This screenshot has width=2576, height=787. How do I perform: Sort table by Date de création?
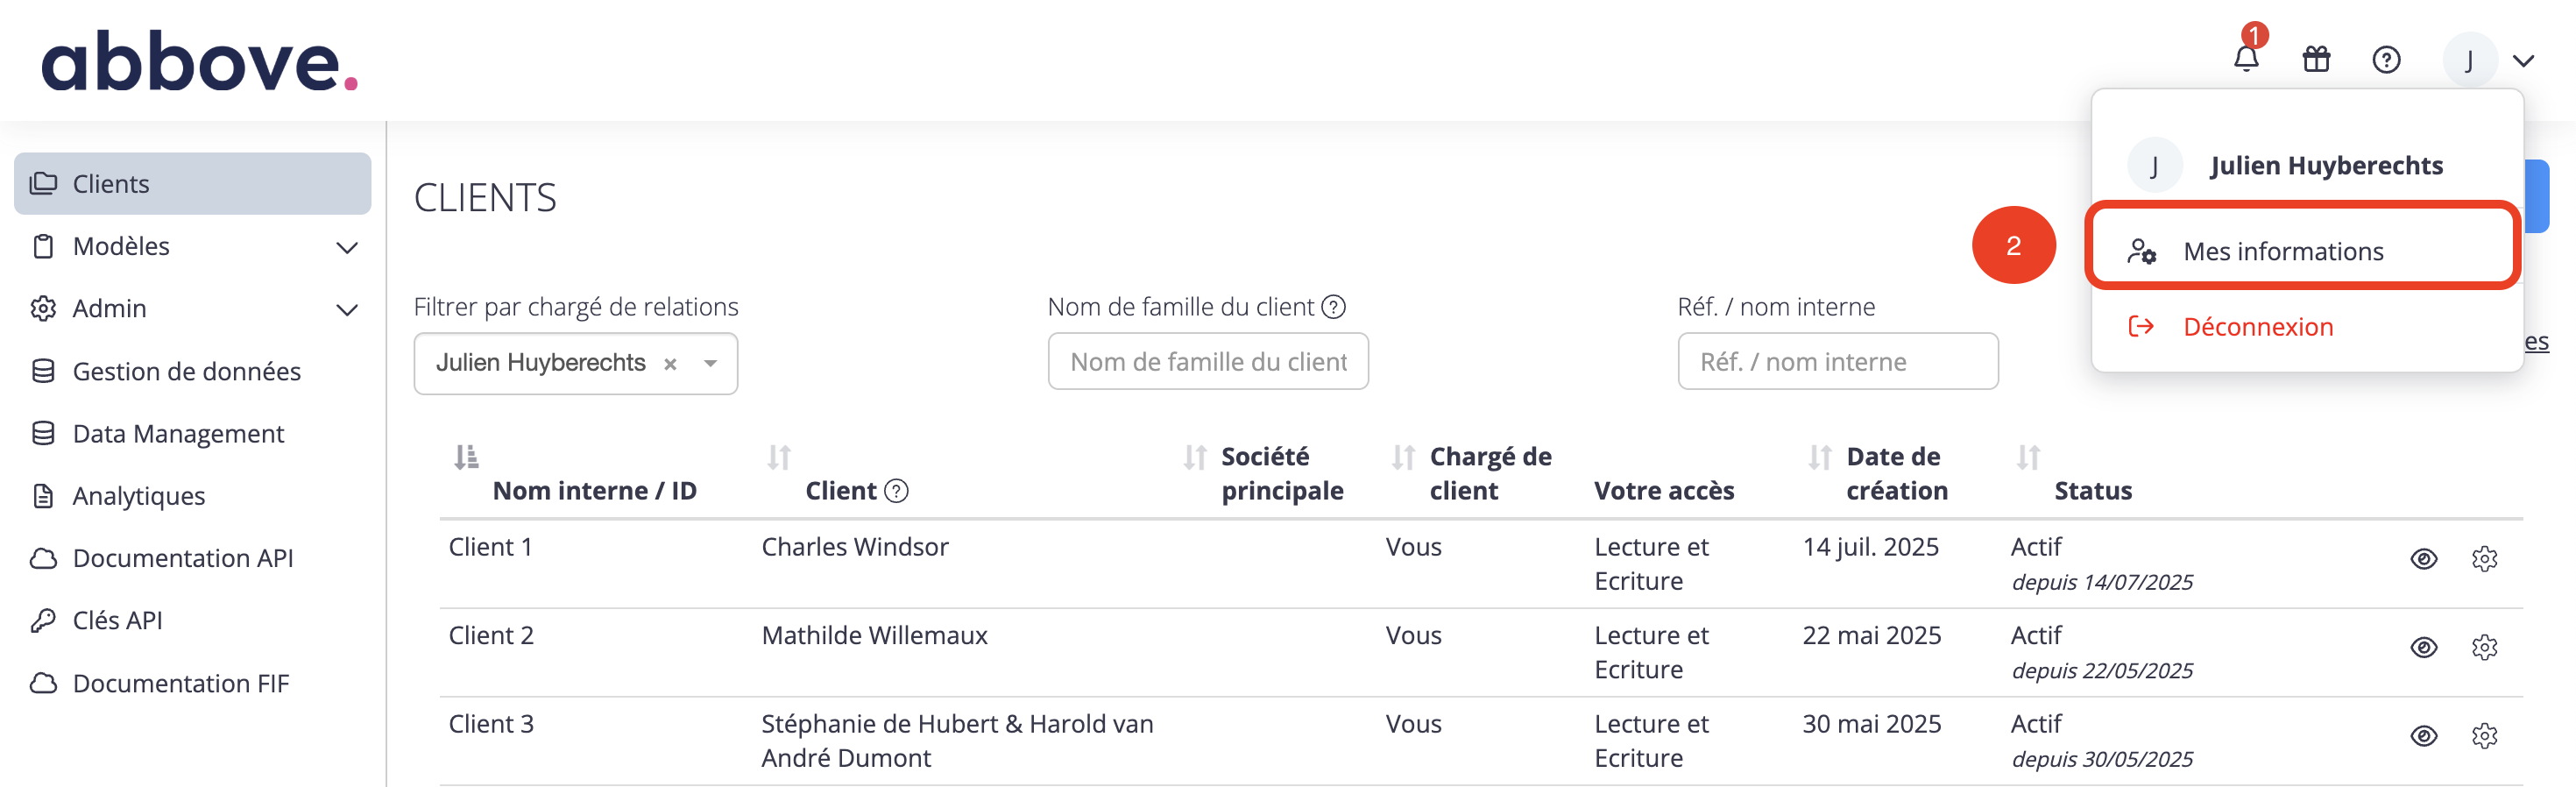pos(1819,457)
